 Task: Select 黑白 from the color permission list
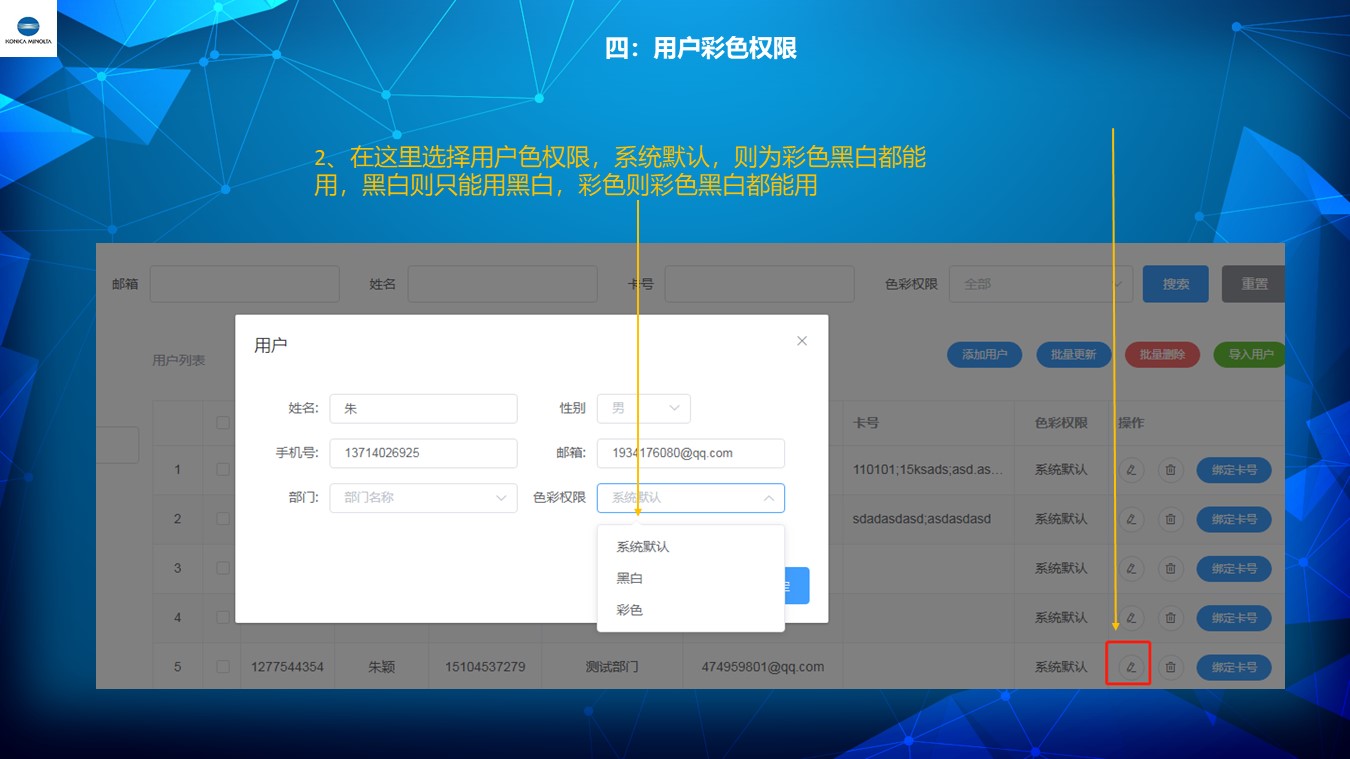tap(630, 578)
